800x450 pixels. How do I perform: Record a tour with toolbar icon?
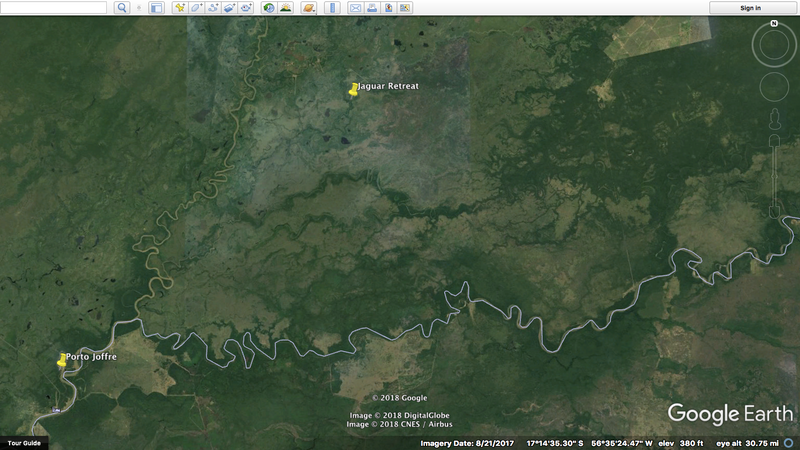tap(246, 8)
